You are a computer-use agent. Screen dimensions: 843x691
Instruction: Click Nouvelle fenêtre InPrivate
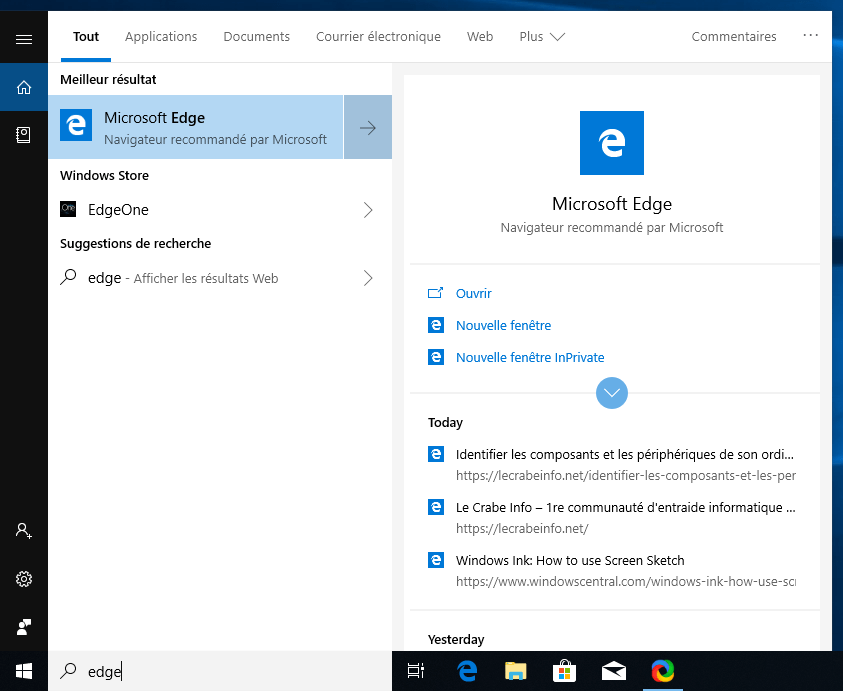click(530, 357)
